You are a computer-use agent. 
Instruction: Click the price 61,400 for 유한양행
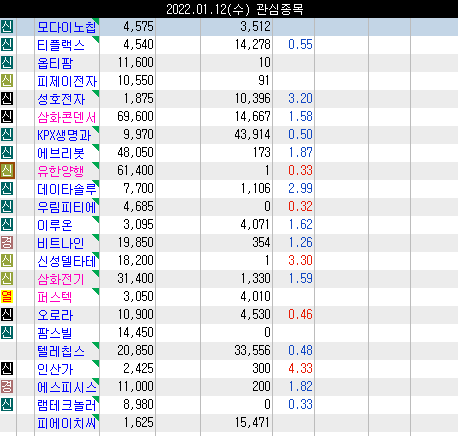pos(135,170)
